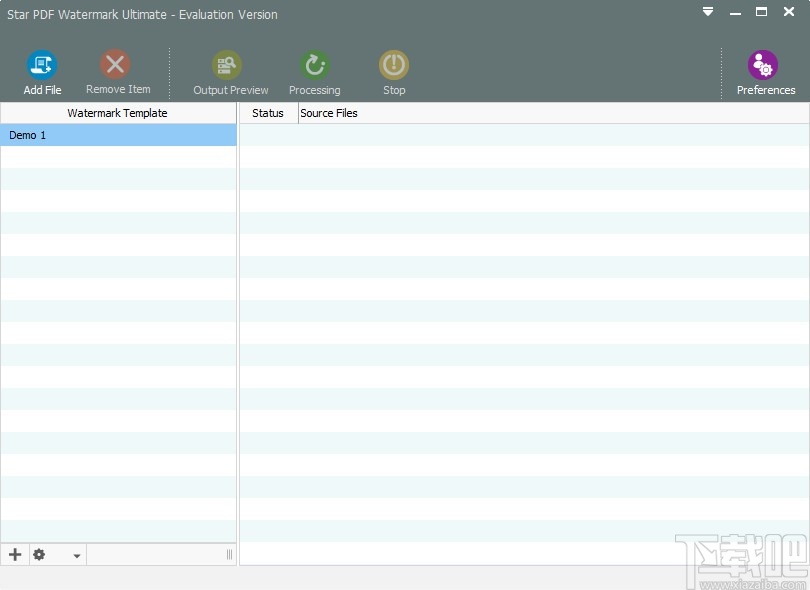Click the Source Files column header

554,113
